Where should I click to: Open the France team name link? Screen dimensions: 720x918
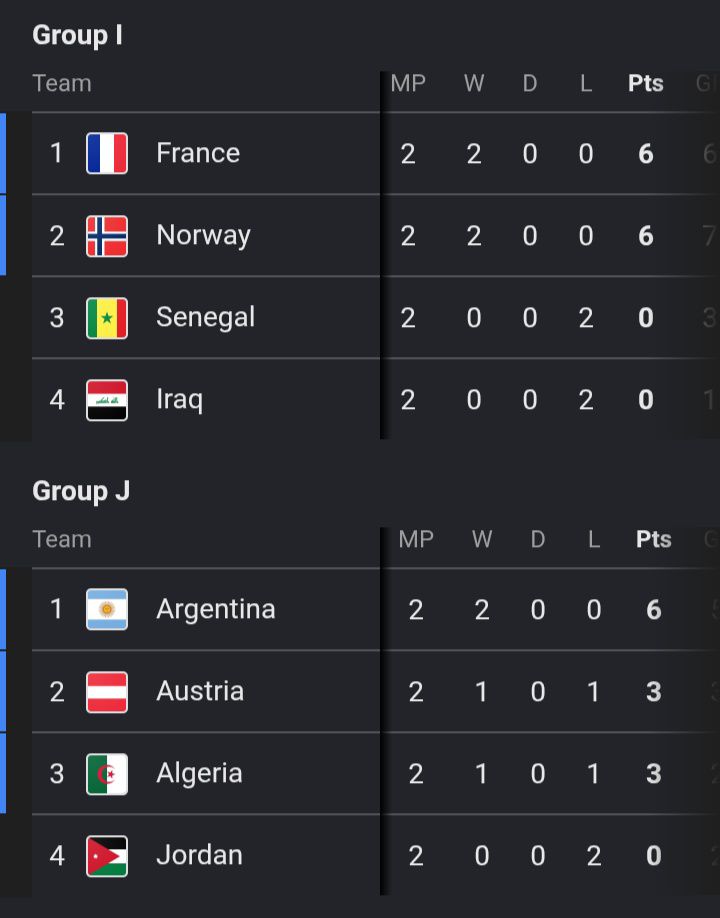point(198,153)
